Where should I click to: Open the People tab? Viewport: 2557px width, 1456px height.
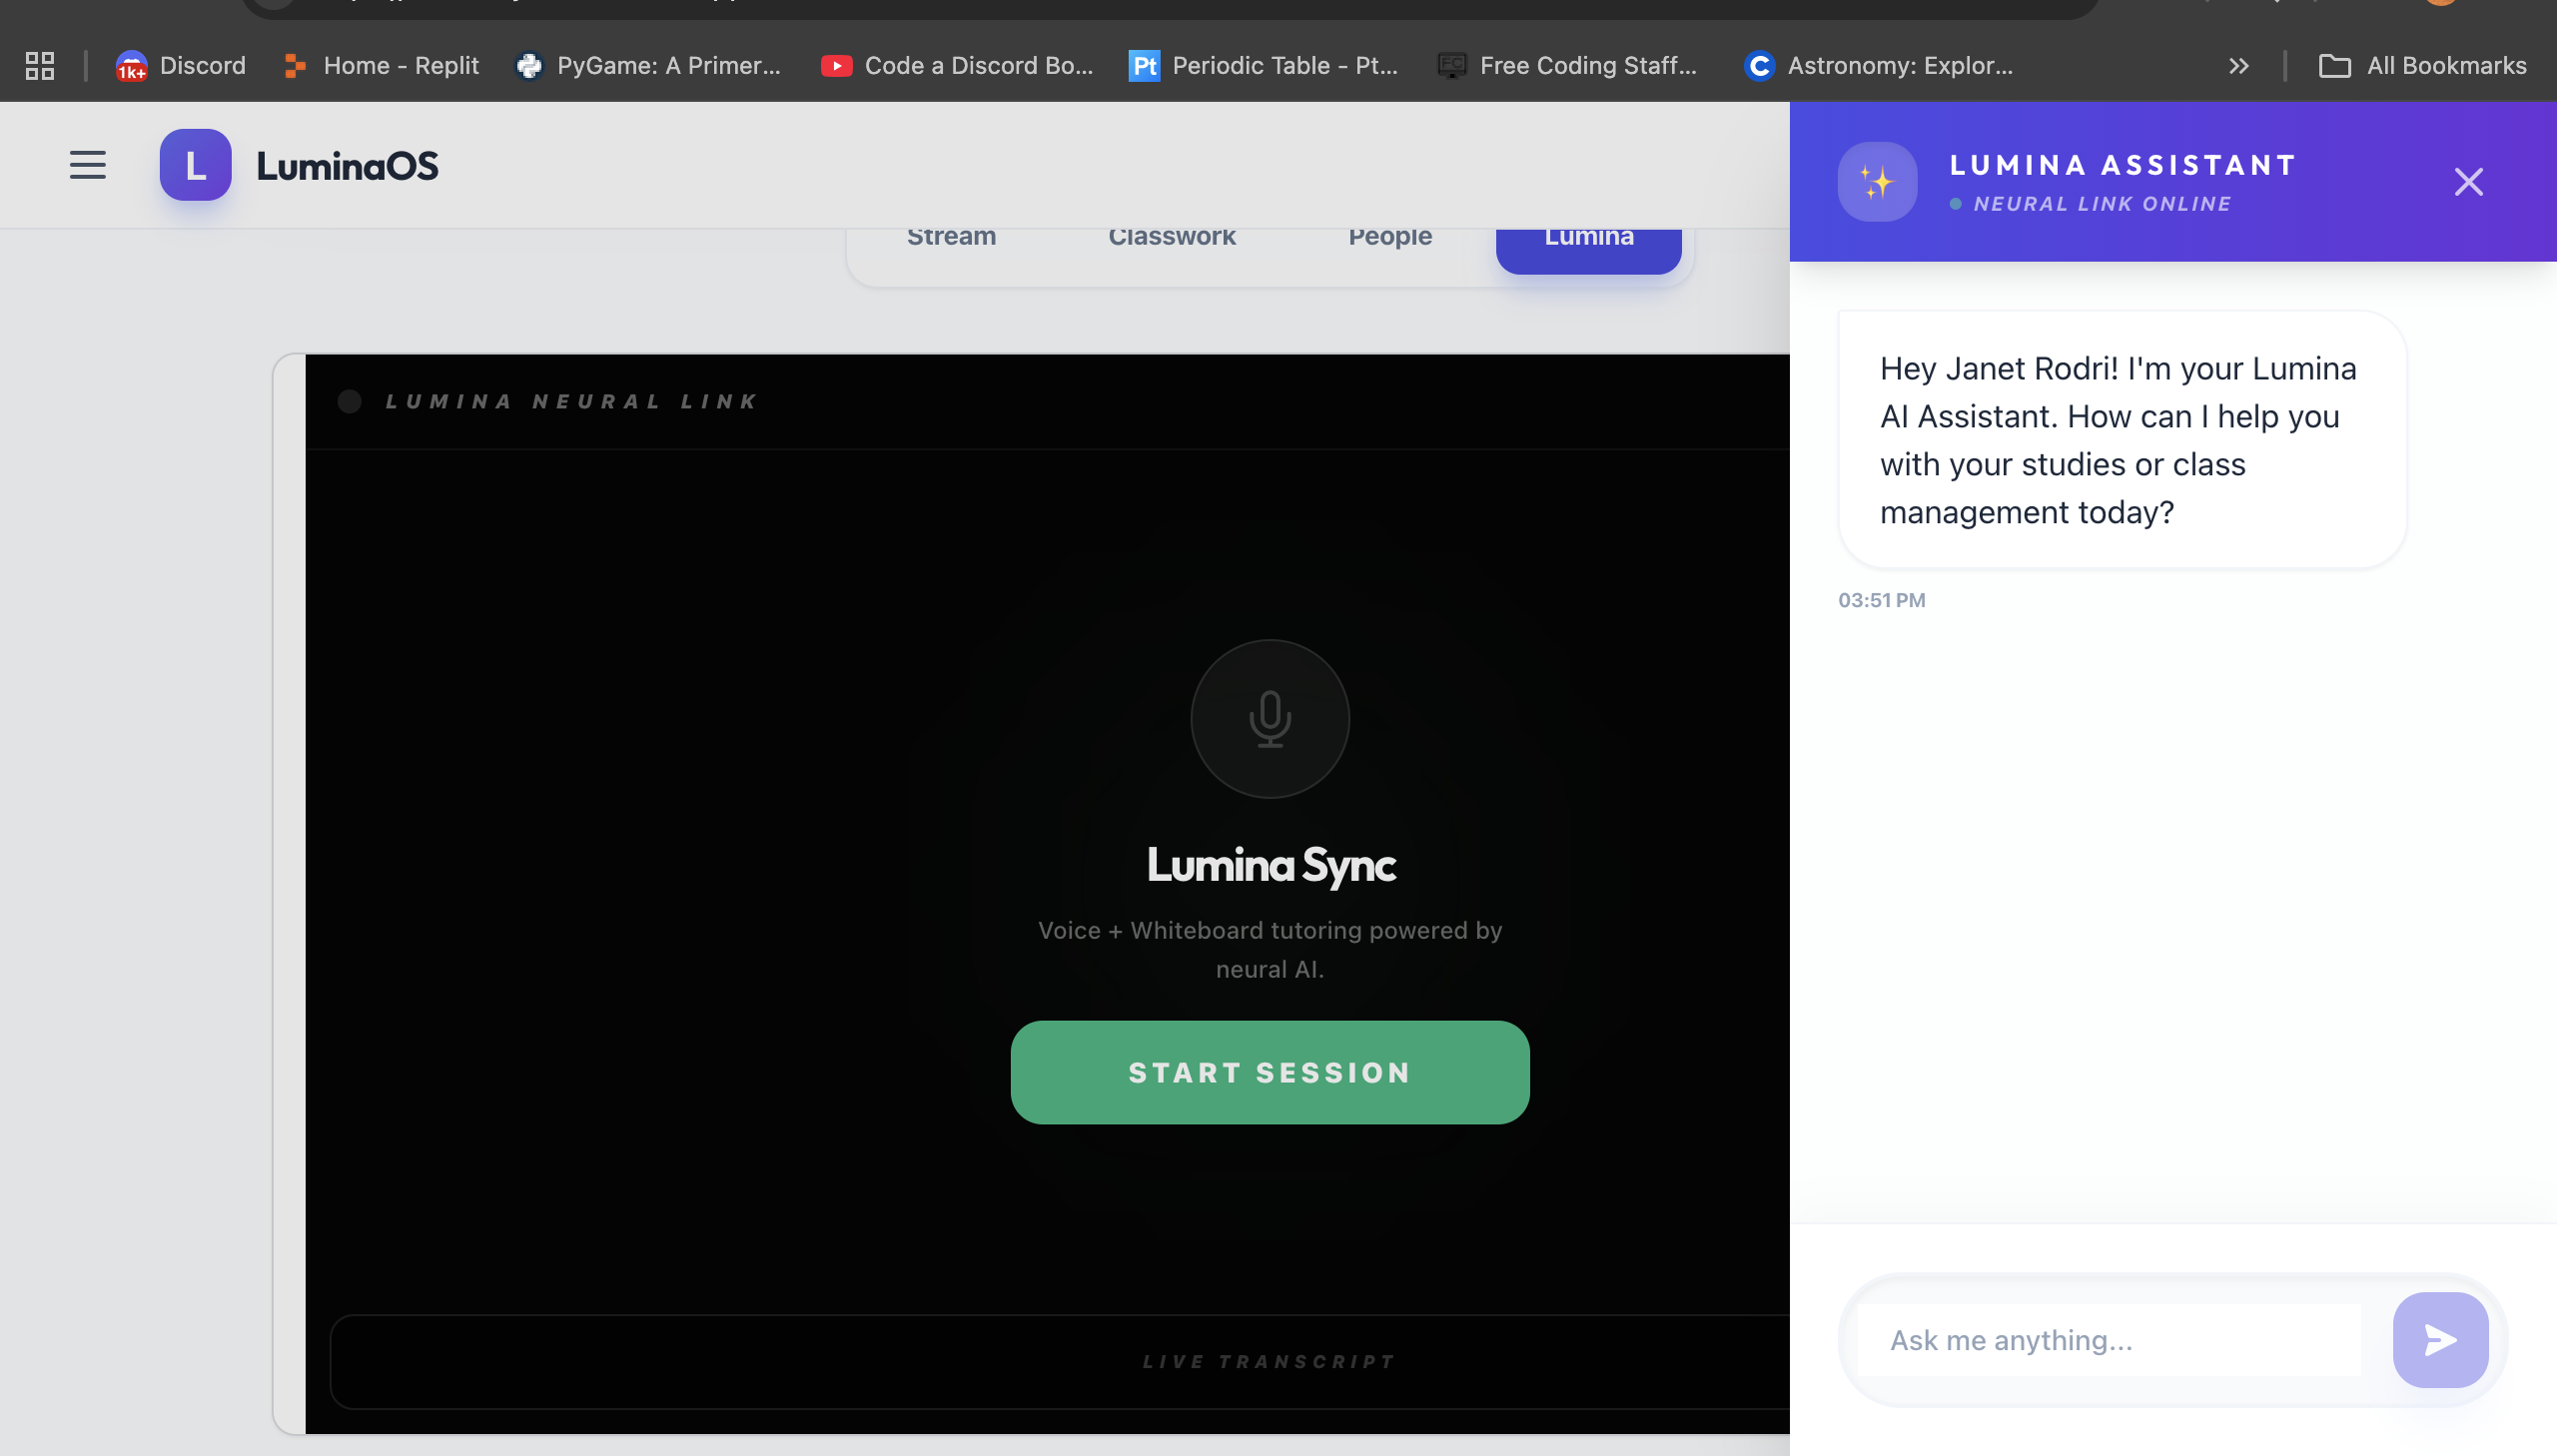click(x=1389, y=238)
